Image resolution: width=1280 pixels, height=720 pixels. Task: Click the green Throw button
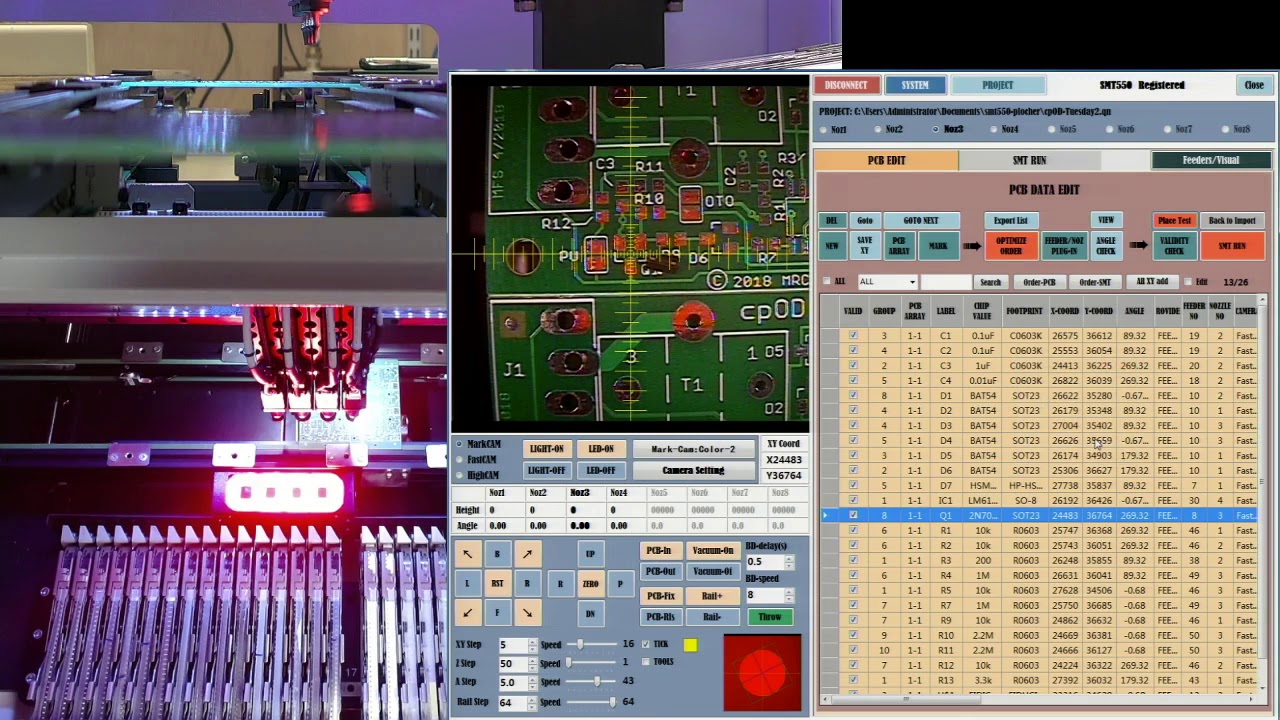[x=769, y=617]
